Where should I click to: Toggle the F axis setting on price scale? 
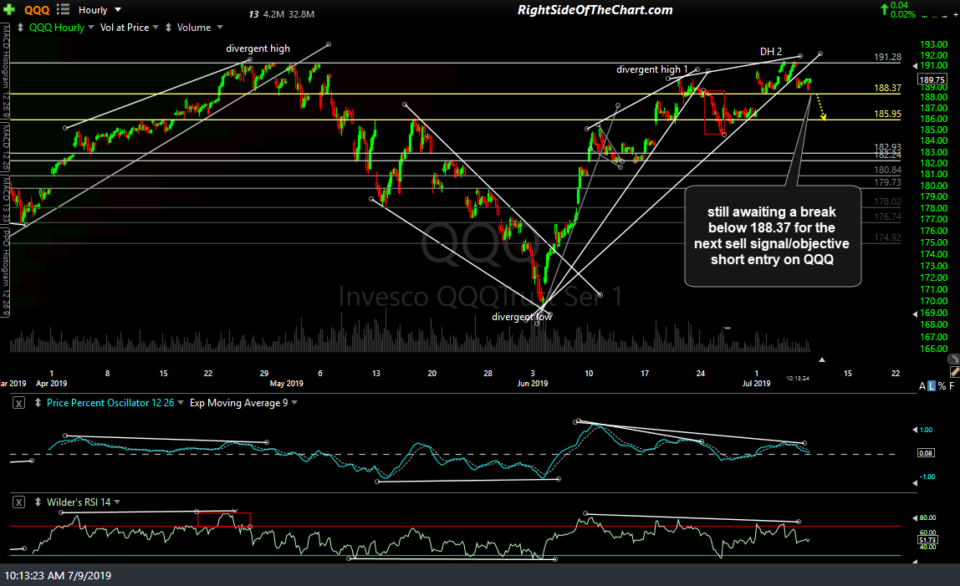pyautogui.click(x=952, y=385)
